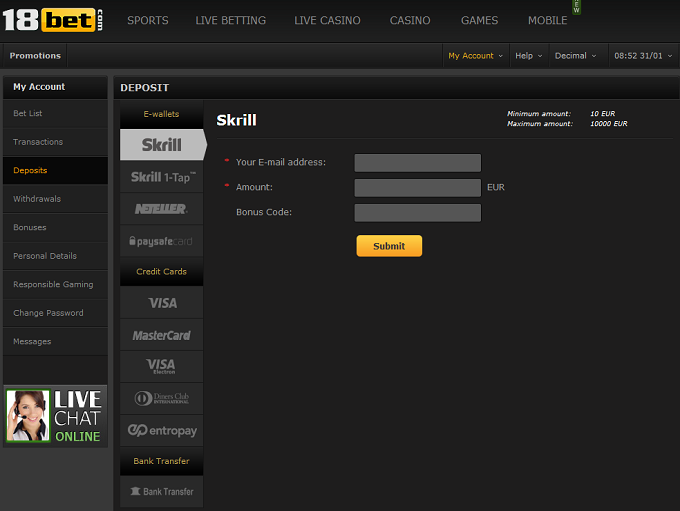
Task: Open Messages in the sidebar
Action: [56, 341]
